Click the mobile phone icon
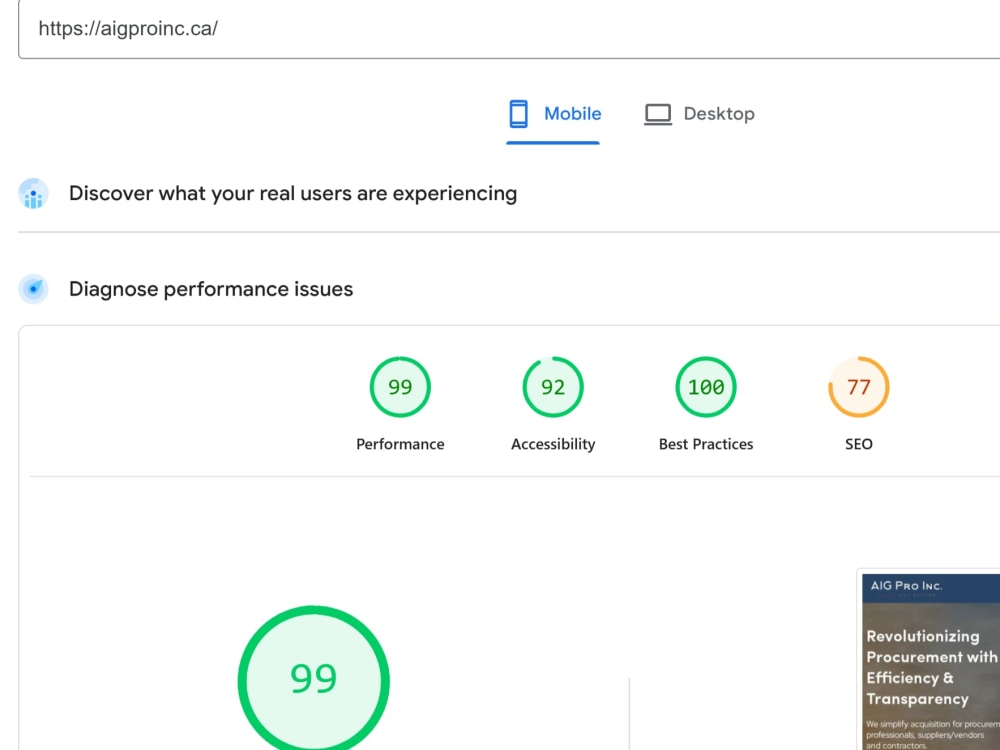 click(518, 114)
